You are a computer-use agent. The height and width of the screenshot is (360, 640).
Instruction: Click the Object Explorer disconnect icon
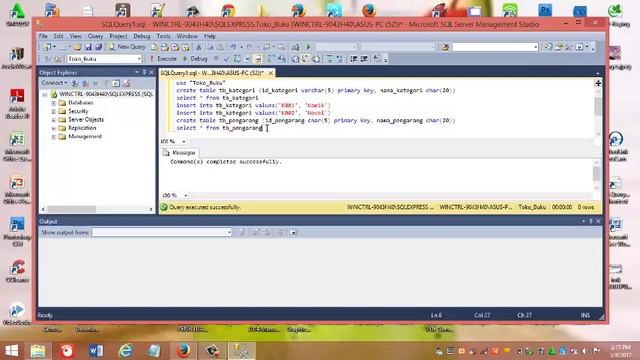click(85, 83)
